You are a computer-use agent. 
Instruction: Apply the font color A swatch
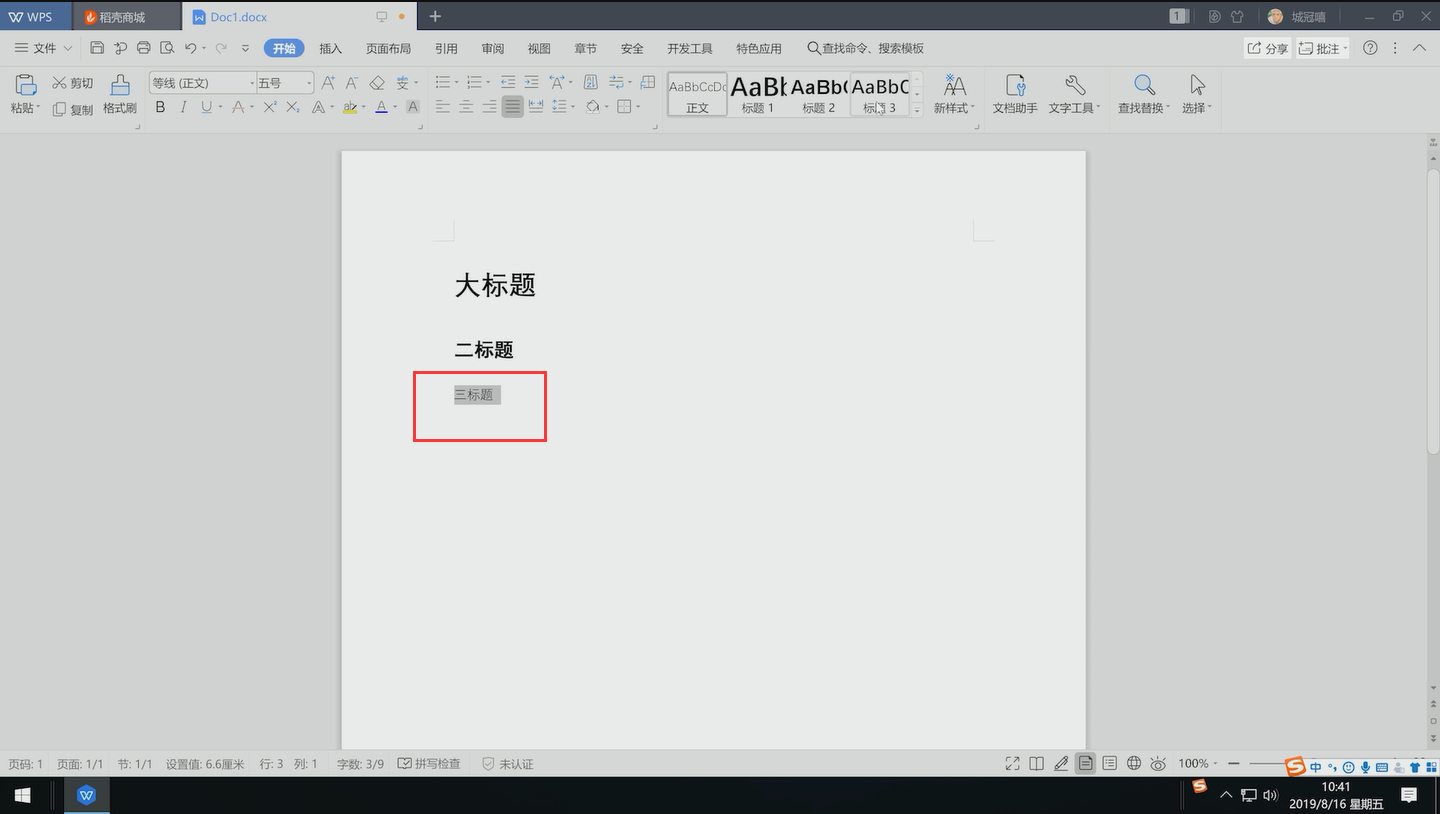click(381, 107)
